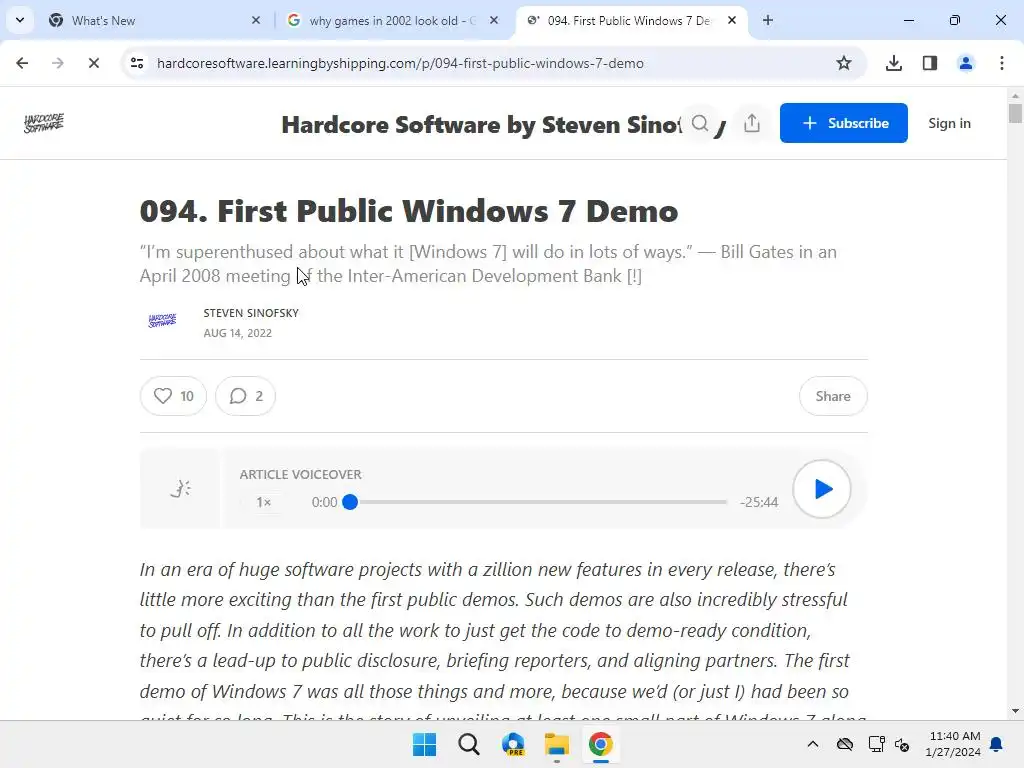Go back to the previous page
Viewport: 1024px width, 768px height.
pyautogui.click(x=22, y=63)
